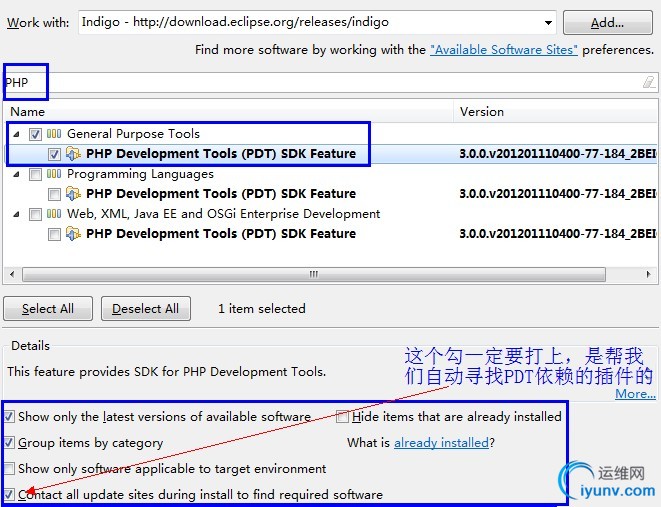Image resolution: width=661 pixels, height=507 pixels.
Task: Click the Web, XML, Java EE category icon
Action: click(x=54, y=214)
